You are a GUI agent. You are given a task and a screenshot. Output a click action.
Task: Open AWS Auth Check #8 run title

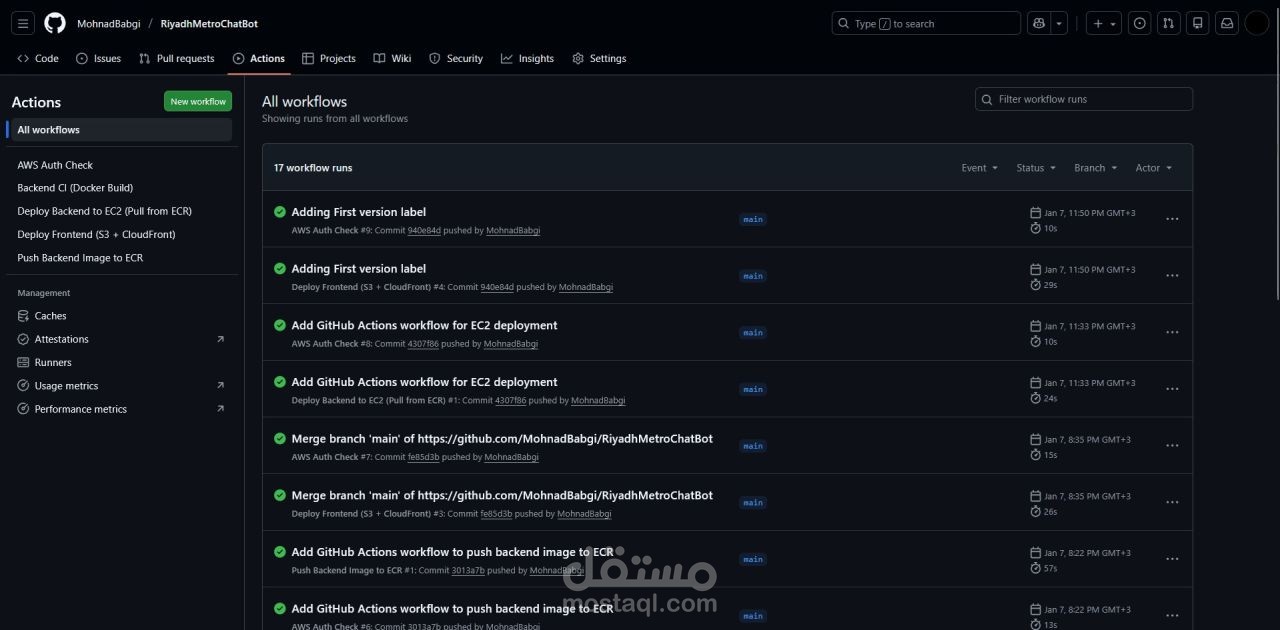pos(424,326)
